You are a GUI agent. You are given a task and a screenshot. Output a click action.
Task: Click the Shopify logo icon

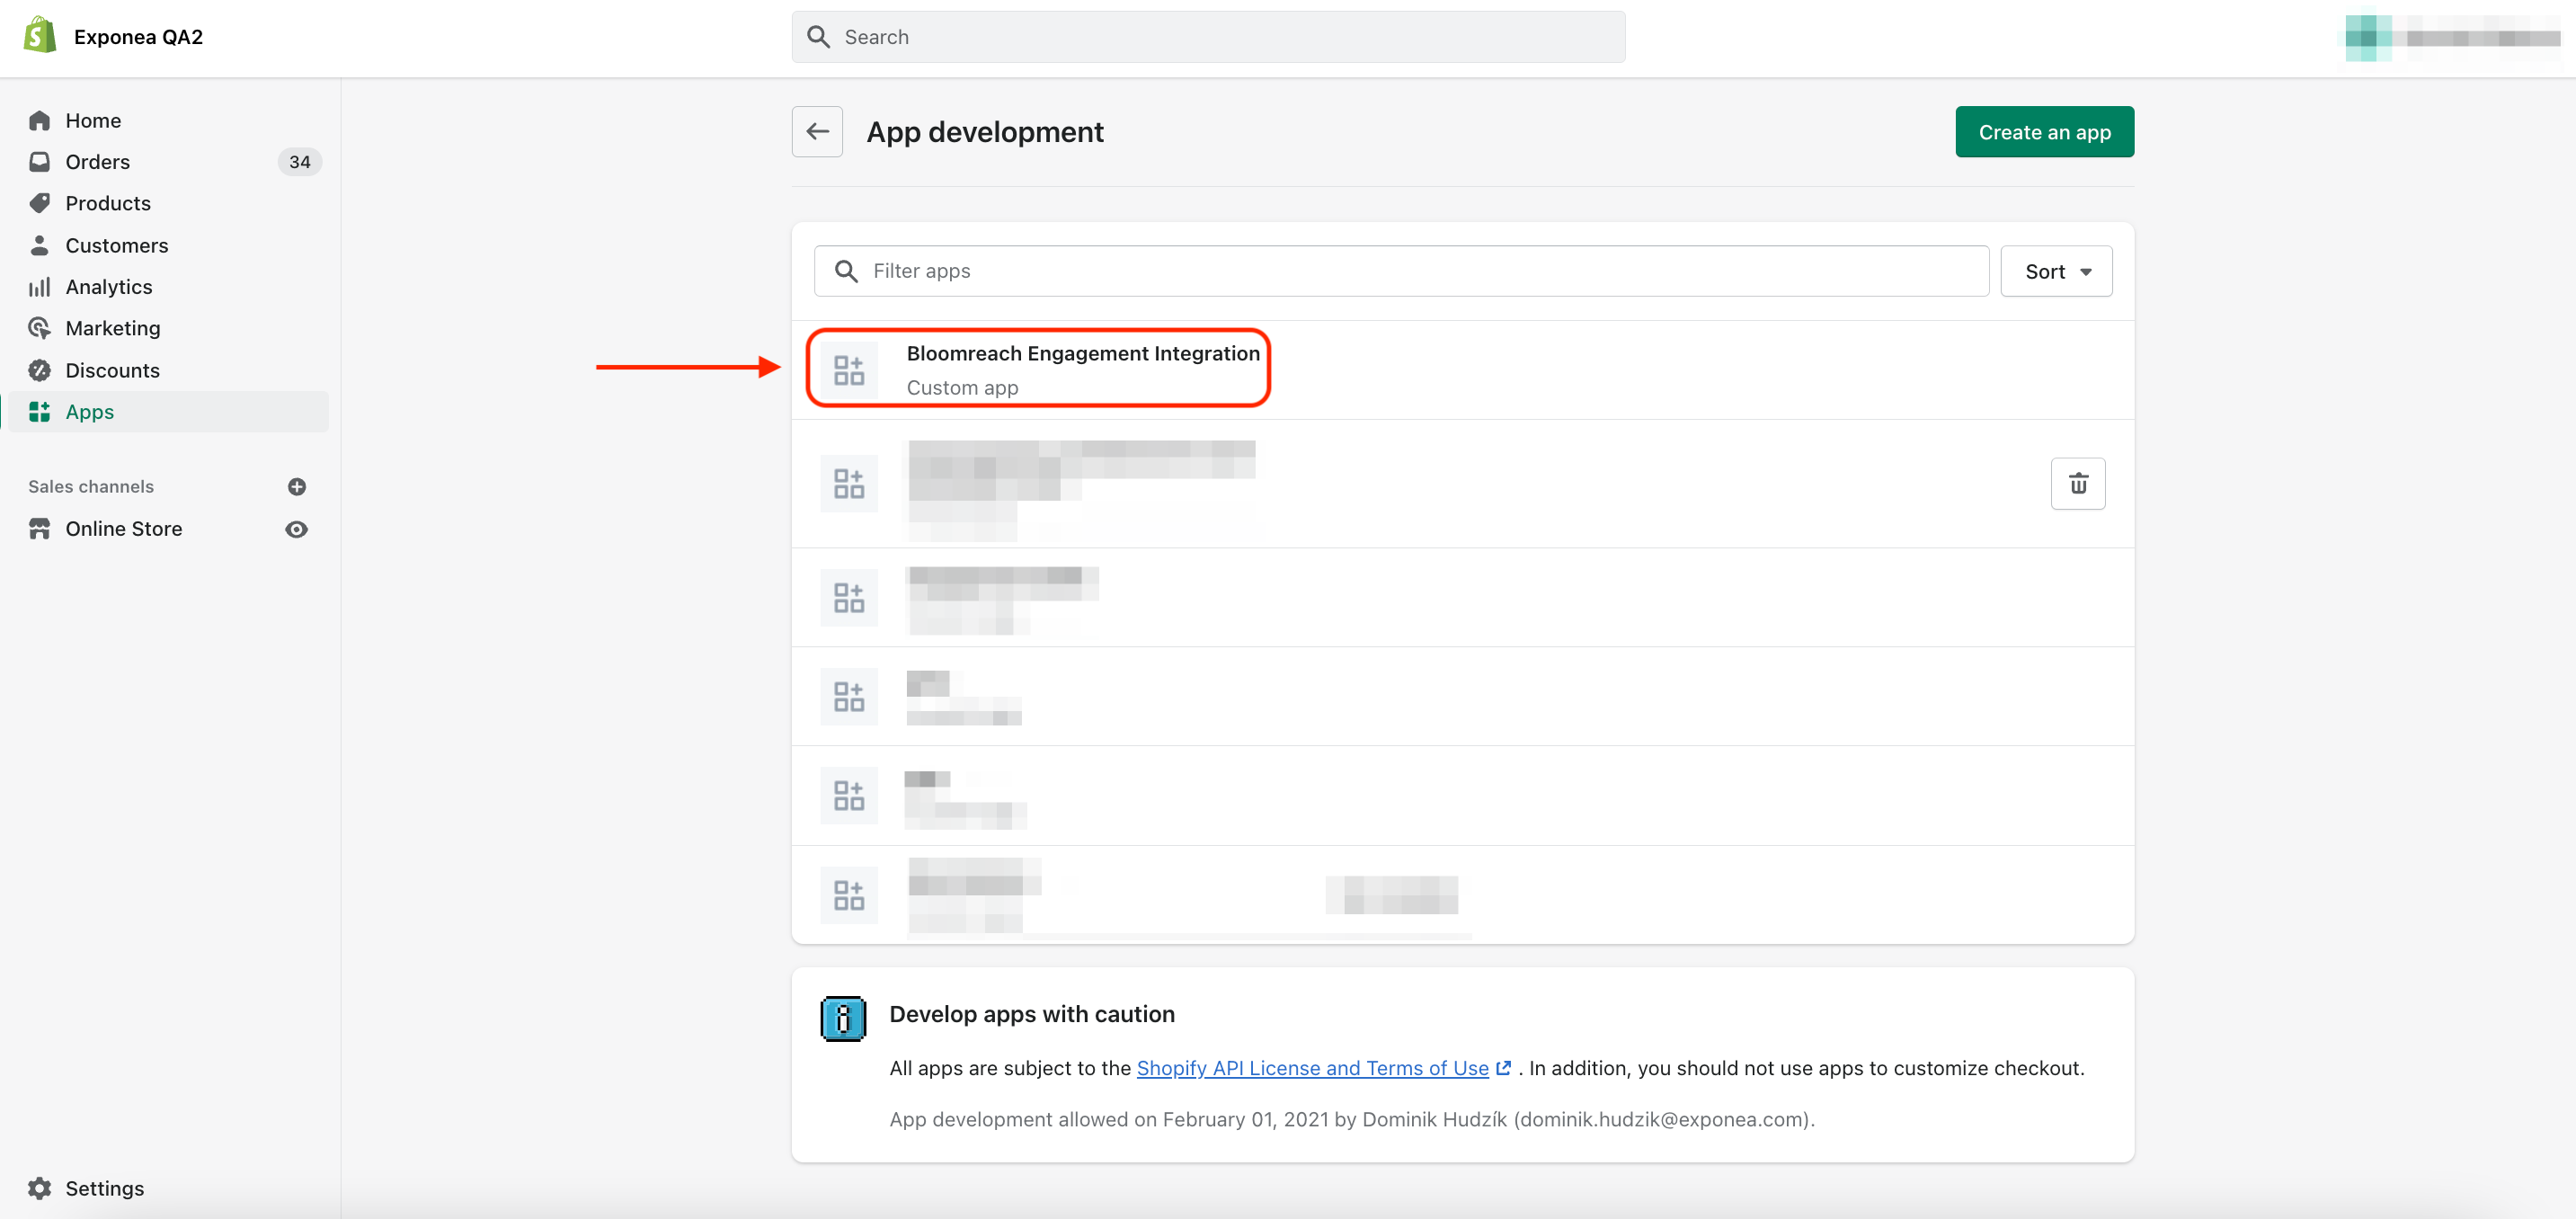click(x=40, y=36)
